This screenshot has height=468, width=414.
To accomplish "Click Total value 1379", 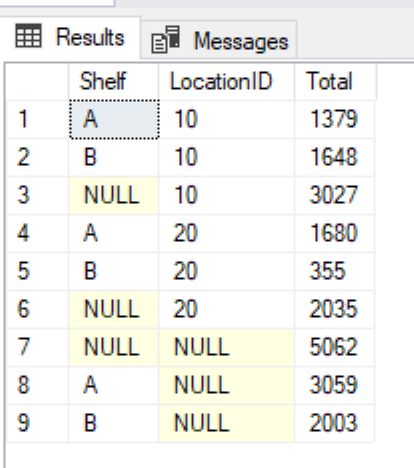I will 335,119.
